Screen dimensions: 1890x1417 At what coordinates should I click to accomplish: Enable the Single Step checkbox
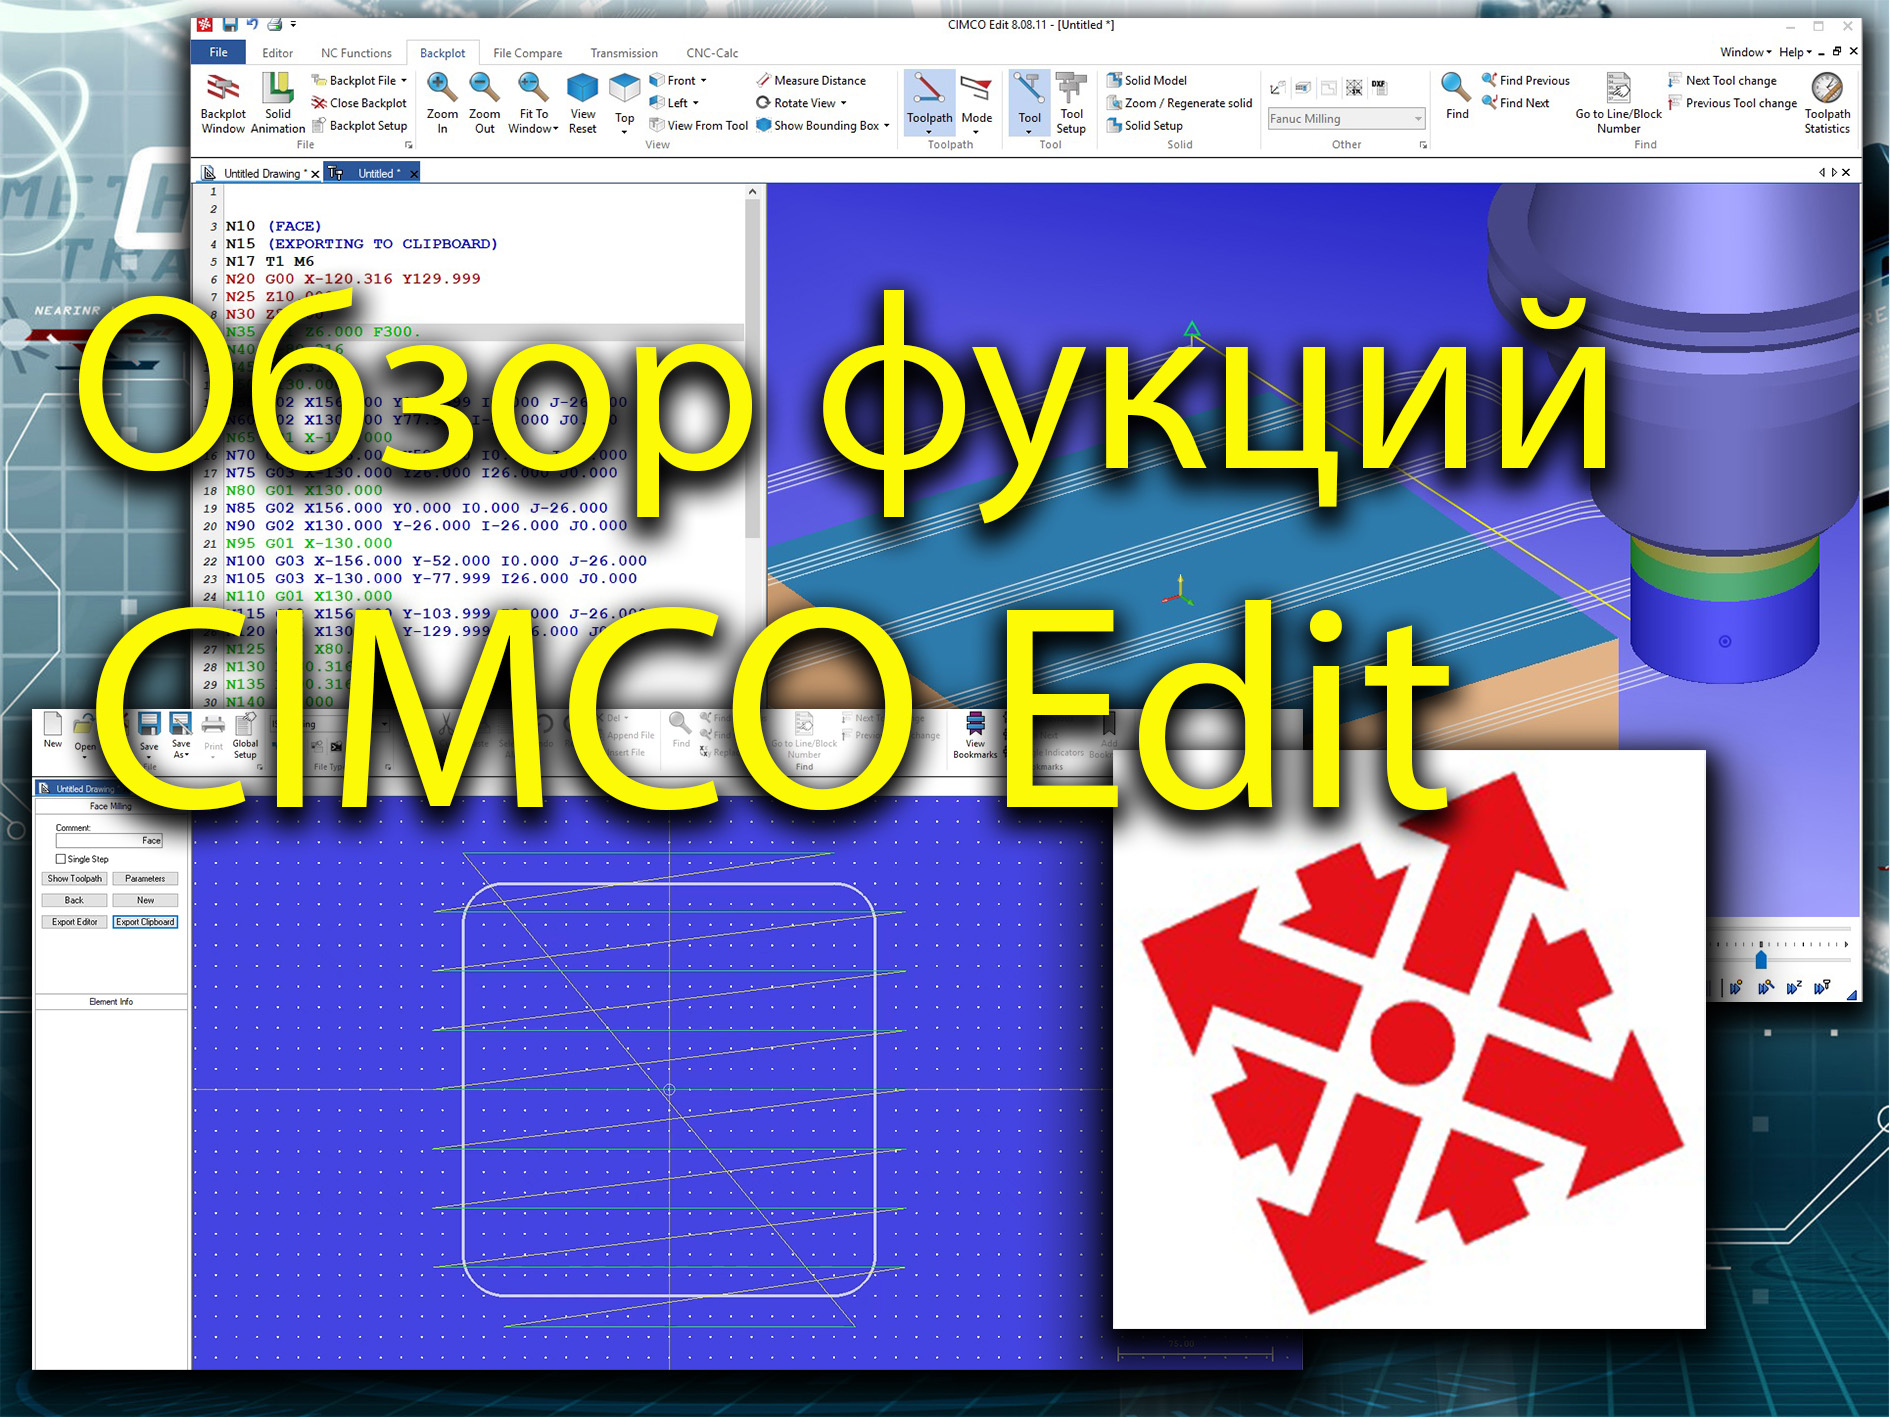click(x=61, y=858)
